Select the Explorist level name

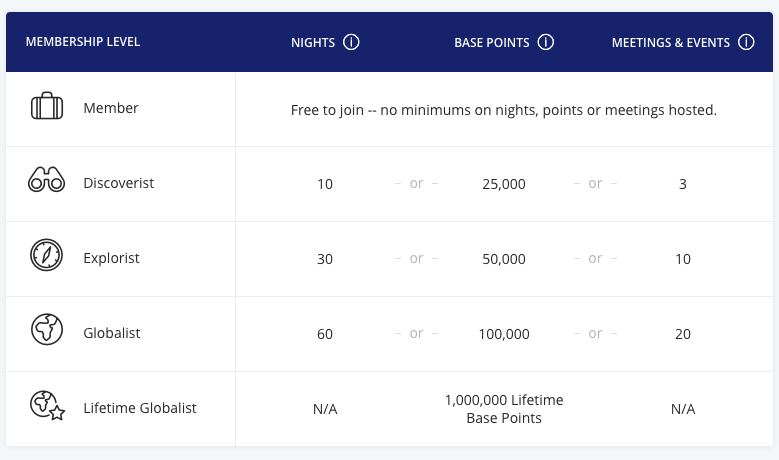coord(111,258)
